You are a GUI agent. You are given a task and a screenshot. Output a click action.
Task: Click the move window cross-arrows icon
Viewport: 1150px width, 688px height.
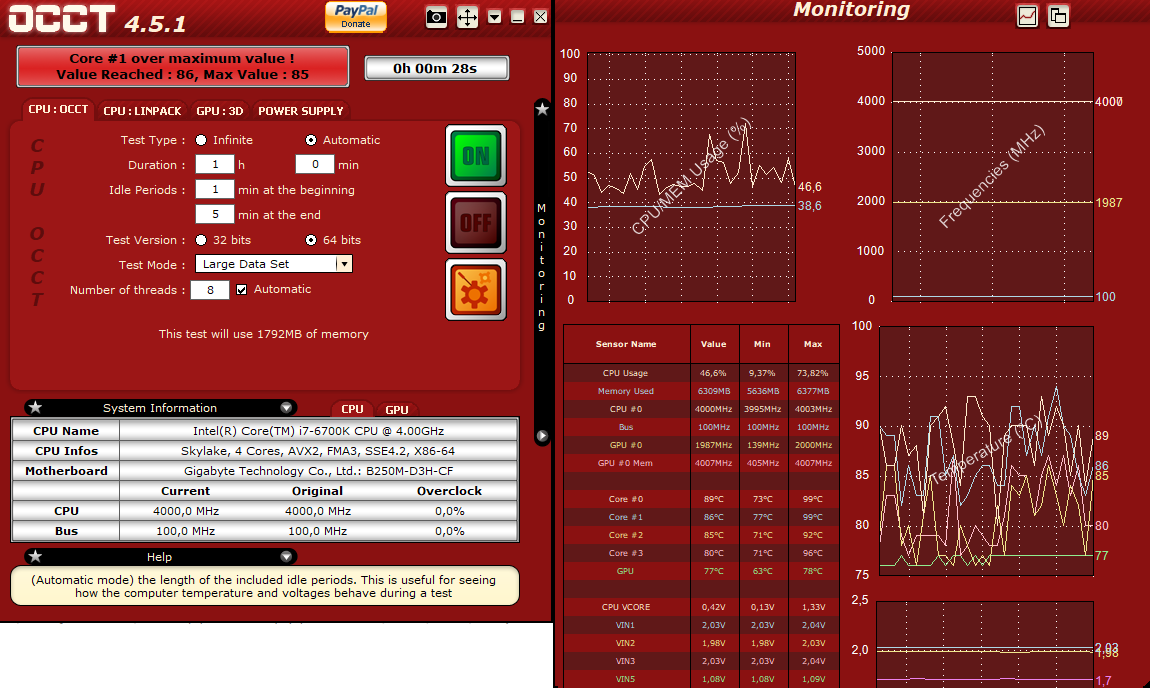click(x=467, y=17)
